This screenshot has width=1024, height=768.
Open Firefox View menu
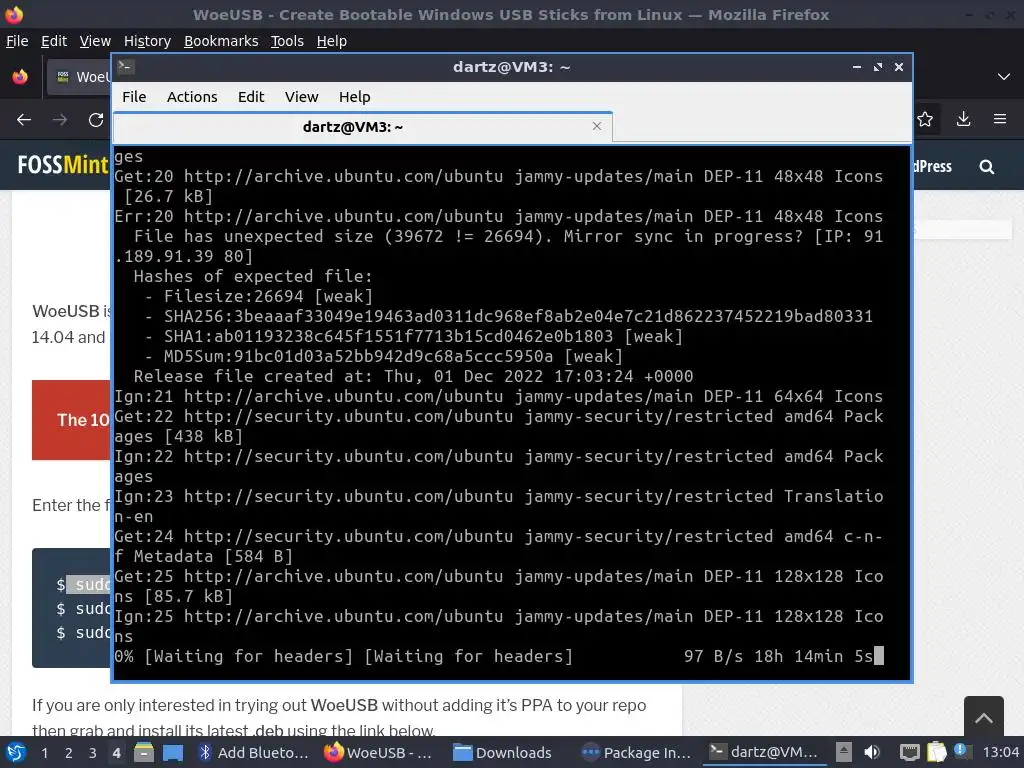pyautogui.click(x=95, y=40)
